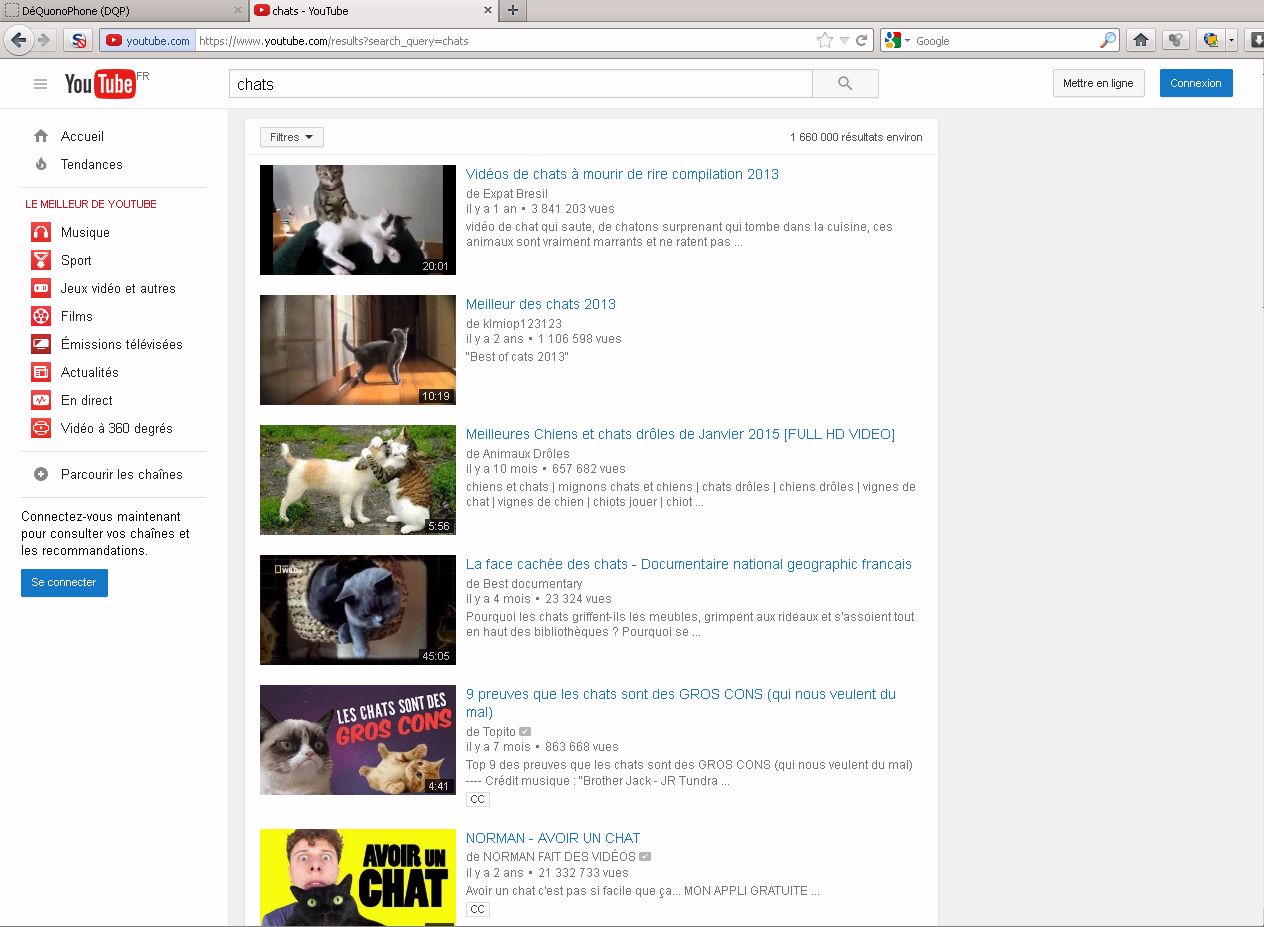Open the address bar history dropdown arrow
This screenshot has height=927, width=1264.
pyautogui.click(x=844, y=41)
